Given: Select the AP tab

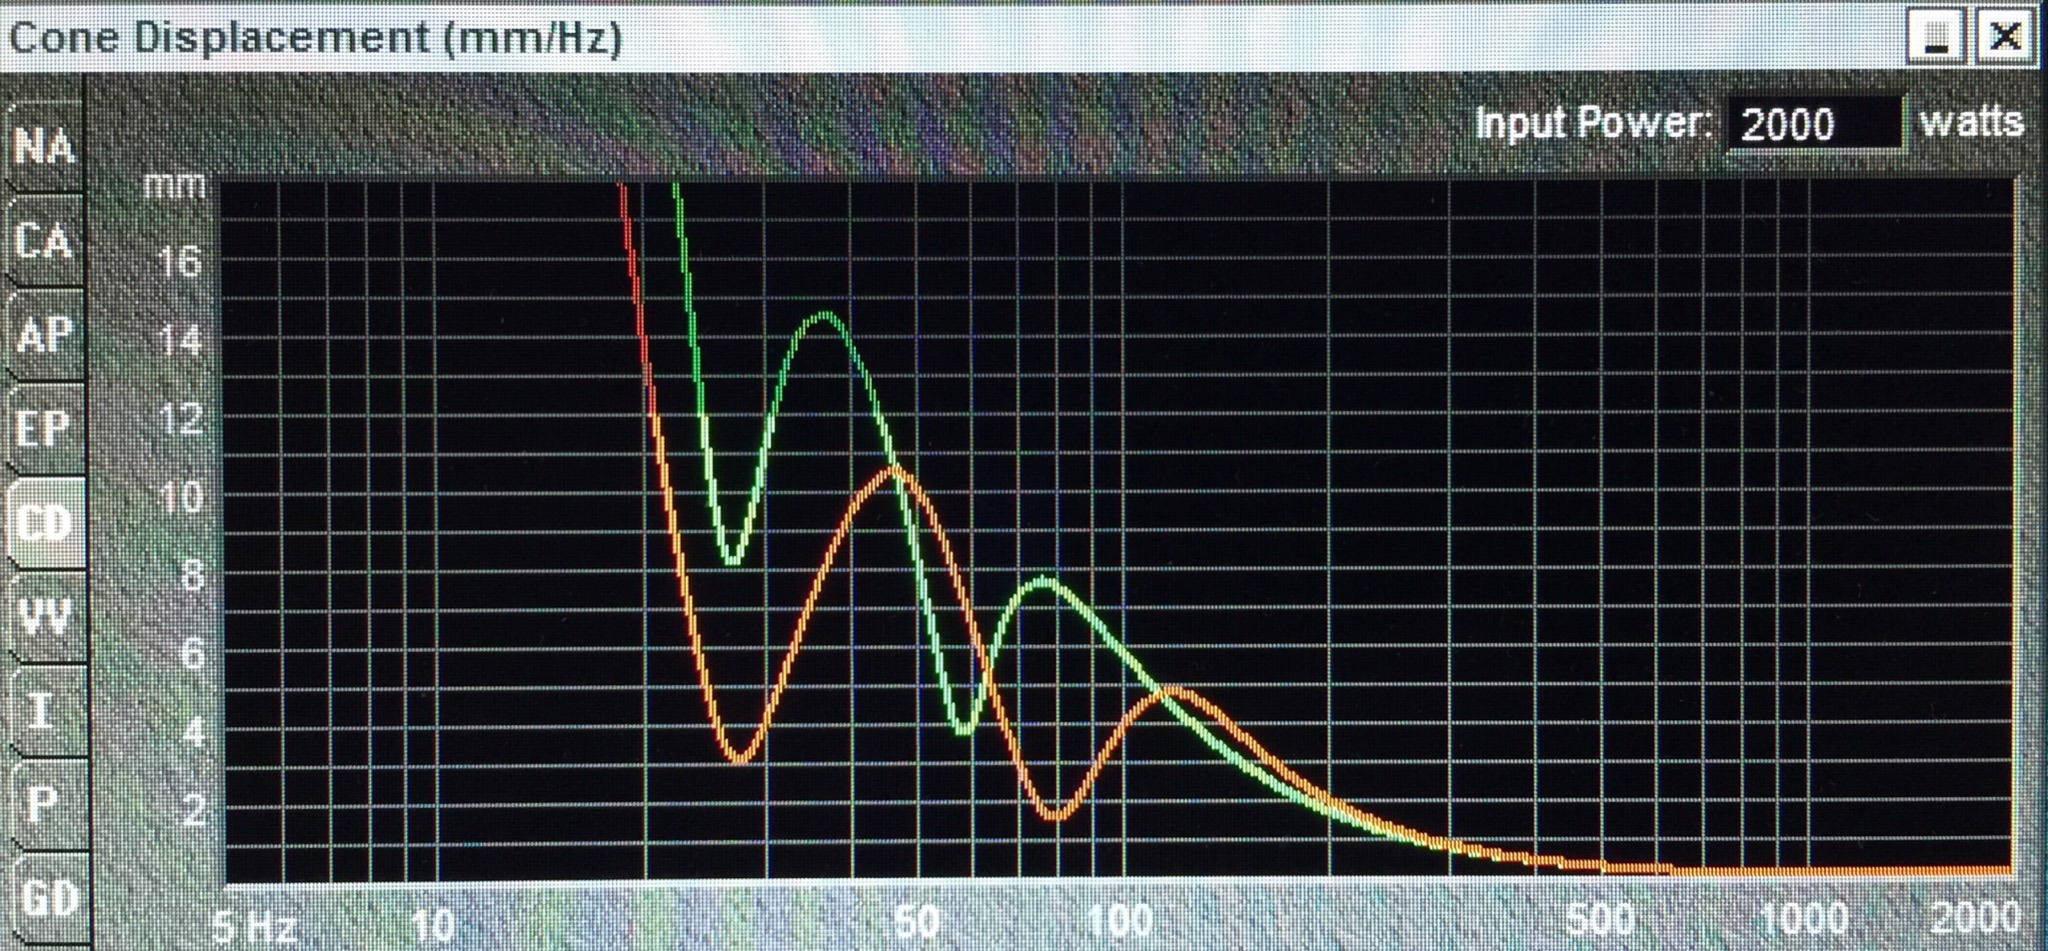Looking at the screenshot, I should coord(44,335).
